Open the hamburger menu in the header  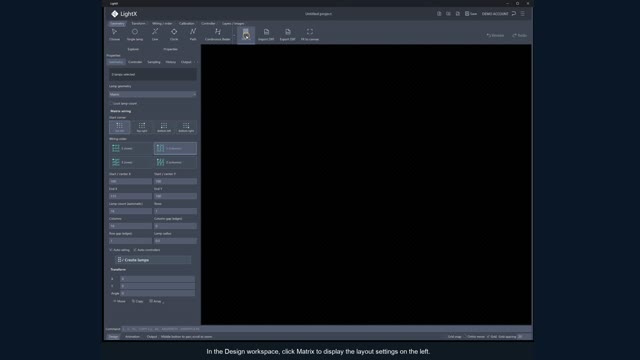[x=522, y=13]
